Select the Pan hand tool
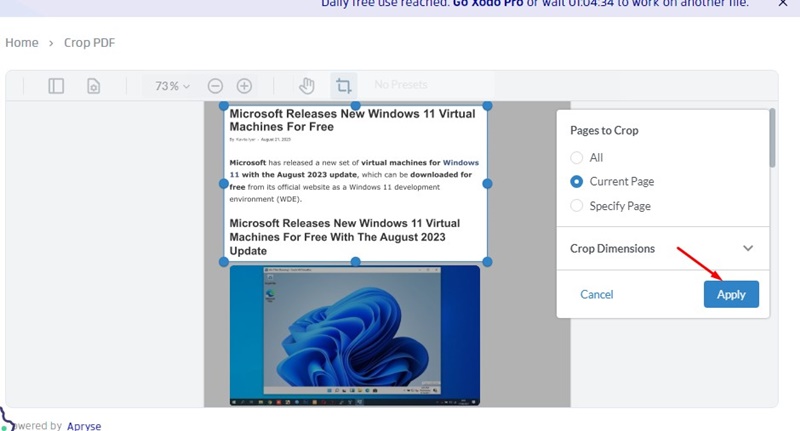Viewport: 800px width, 431px height. point(307,86)
